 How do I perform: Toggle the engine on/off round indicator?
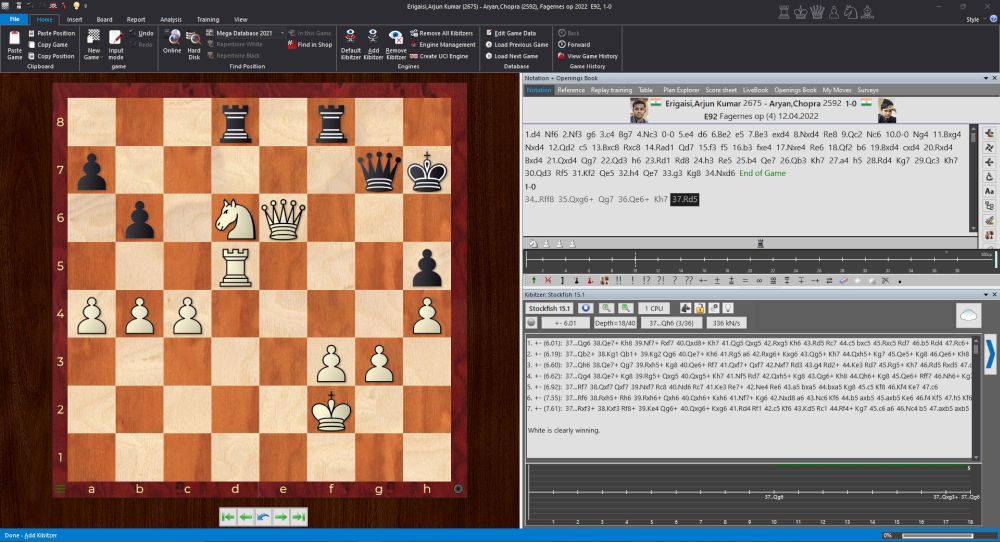pos(532,323)
